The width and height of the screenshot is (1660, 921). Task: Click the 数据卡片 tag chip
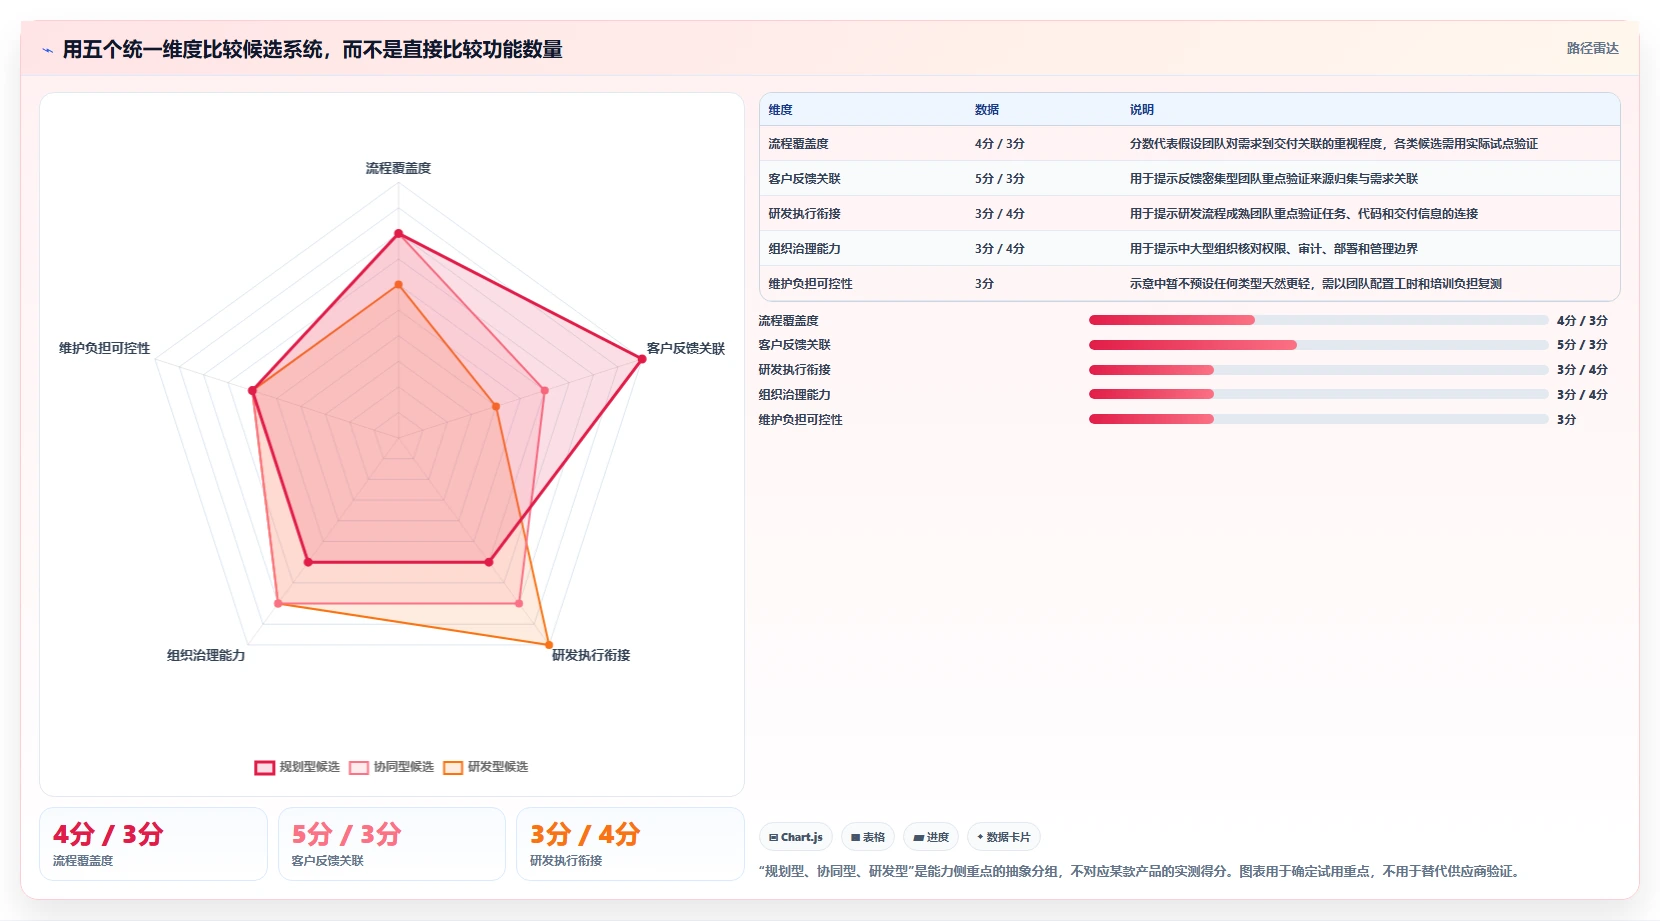pos(1004,837)
